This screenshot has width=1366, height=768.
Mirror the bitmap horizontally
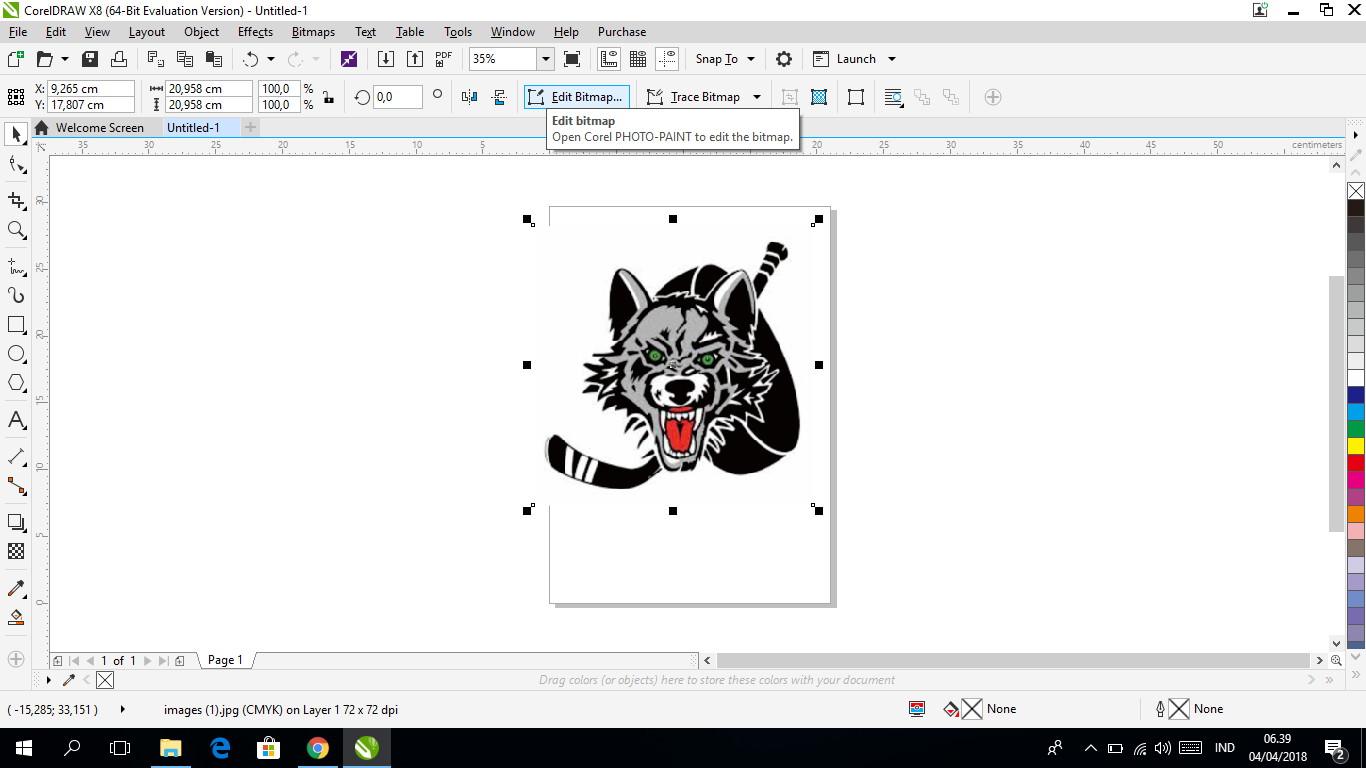tap(468, 97)
